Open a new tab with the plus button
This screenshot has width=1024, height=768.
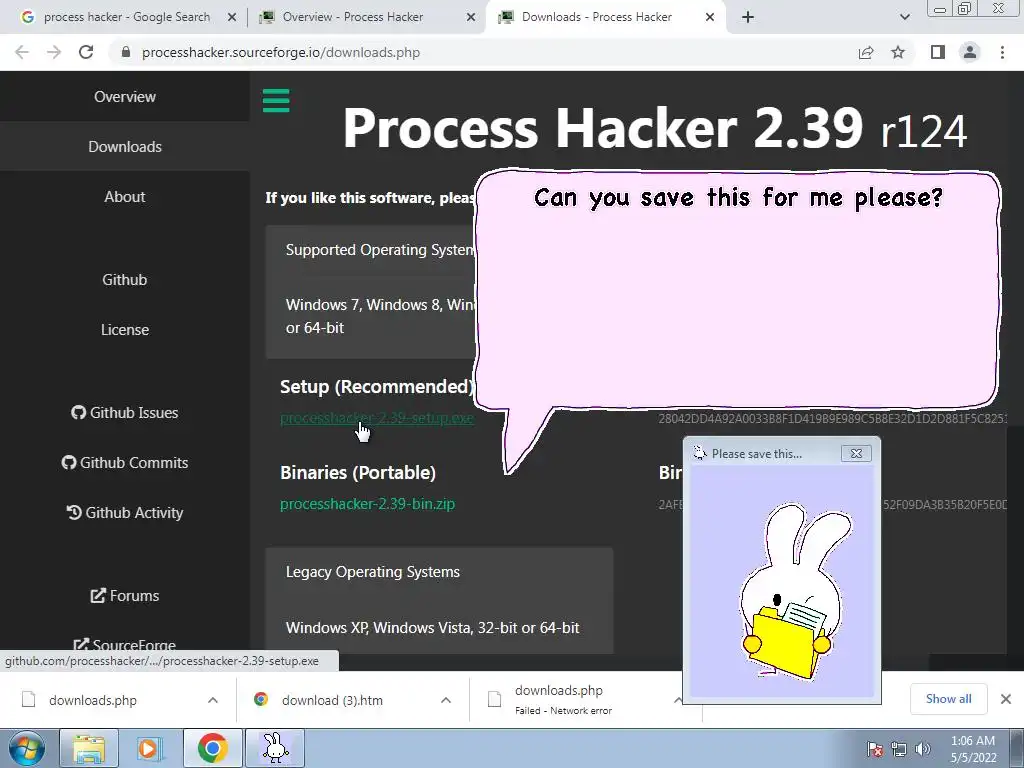click(748, 17)
